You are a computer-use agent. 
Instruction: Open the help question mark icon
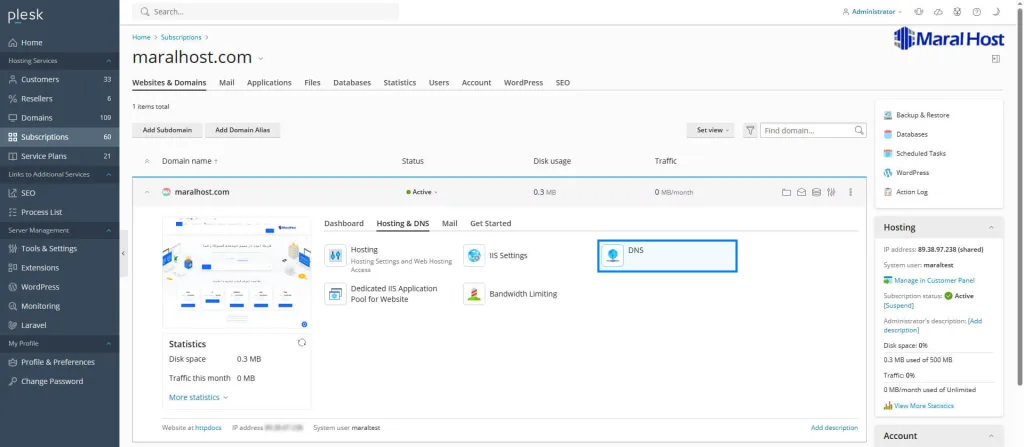coord(976,12)
